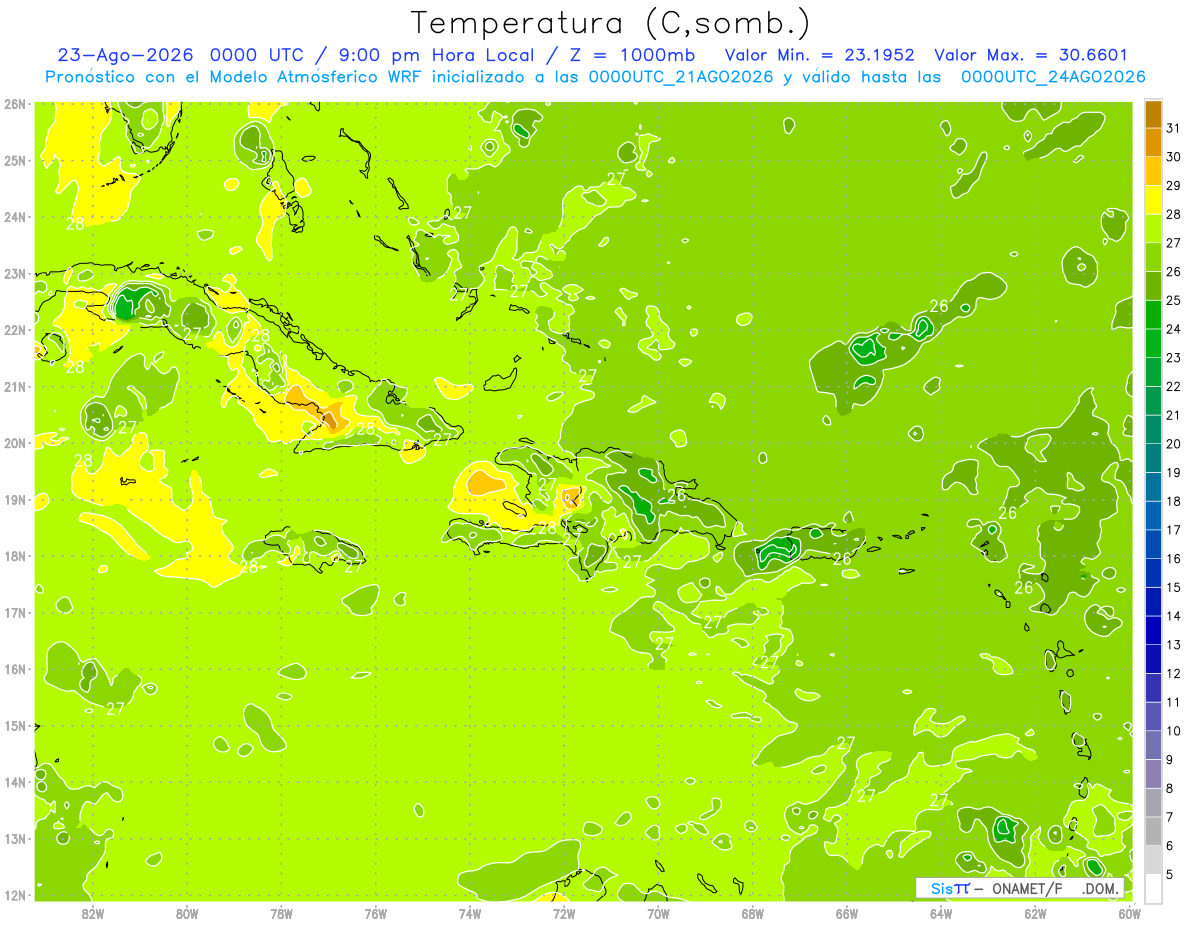
Task: Click the "66W" longitude axis label
Action: 847,913
